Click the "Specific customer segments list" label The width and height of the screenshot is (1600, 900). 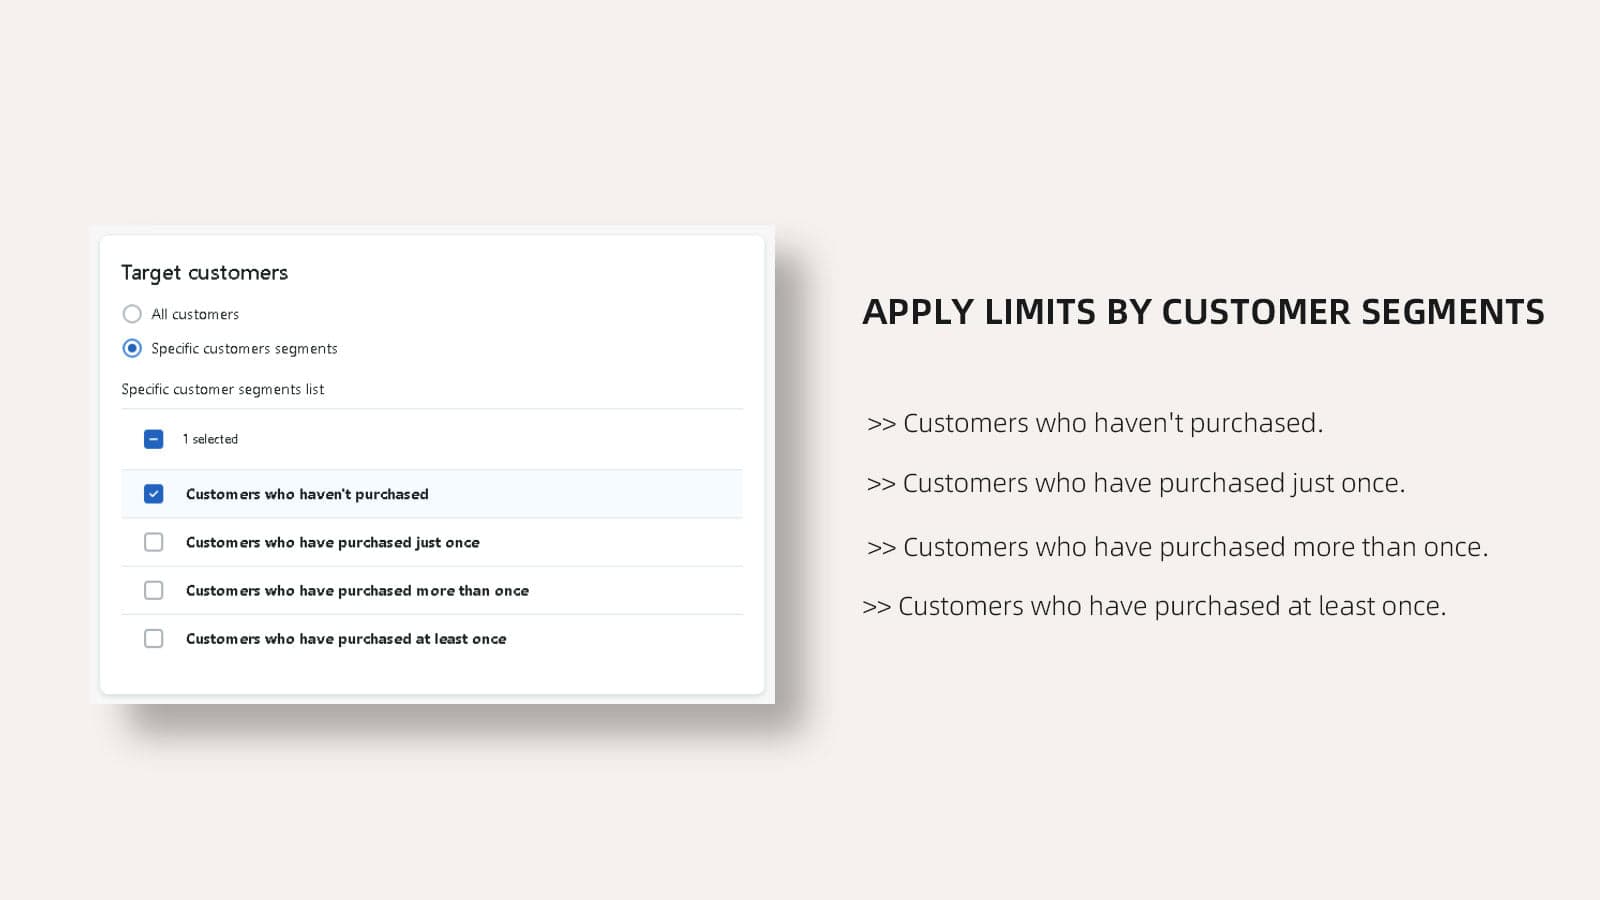click(x=222, y=389)
